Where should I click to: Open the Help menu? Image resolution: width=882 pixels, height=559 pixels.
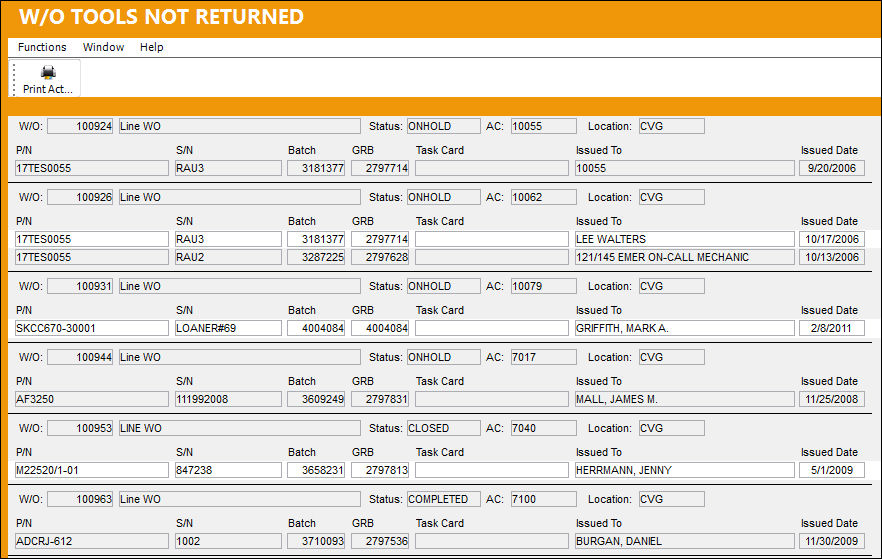pos(152,47)
